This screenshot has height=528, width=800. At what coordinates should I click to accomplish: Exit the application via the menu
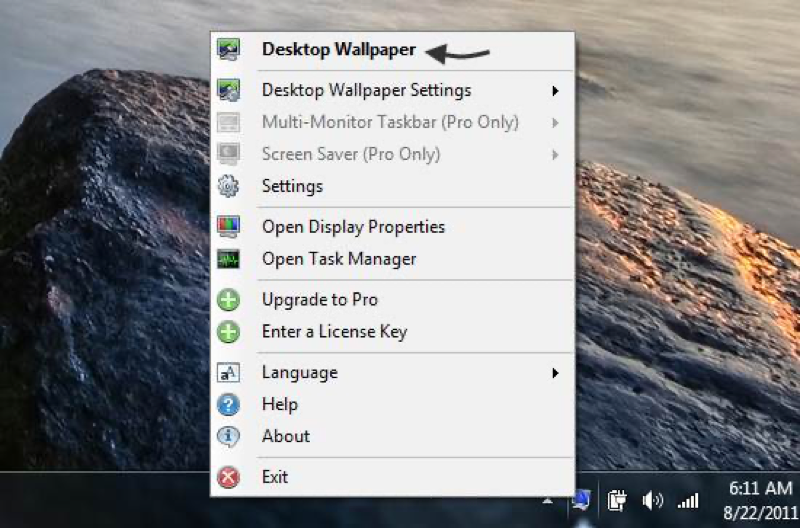coord(392,477)
